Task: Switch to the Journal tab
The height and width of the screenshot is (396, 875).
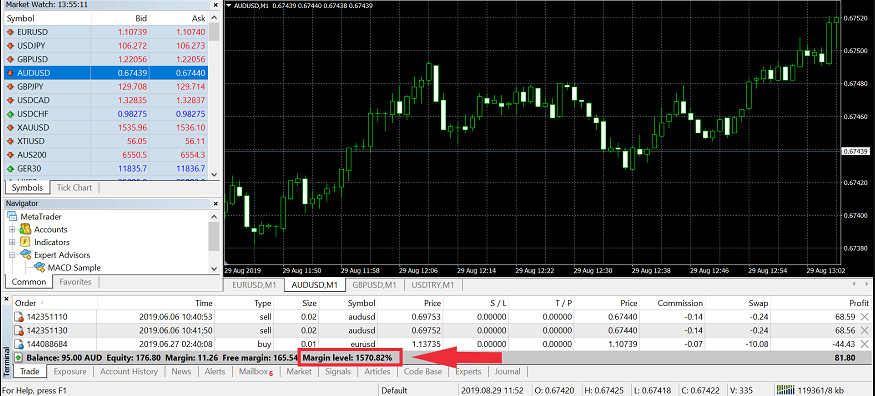Action: (507, 371)
